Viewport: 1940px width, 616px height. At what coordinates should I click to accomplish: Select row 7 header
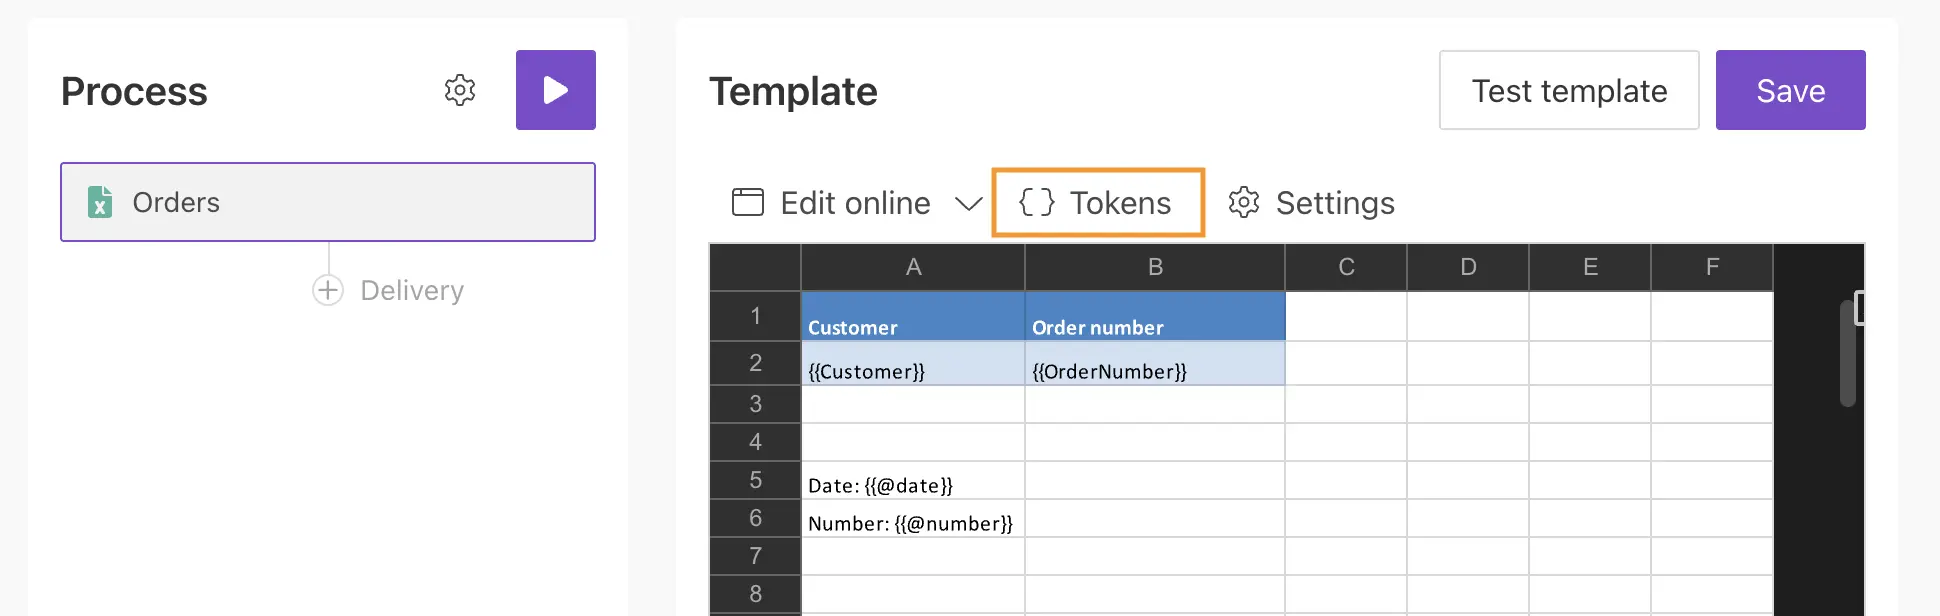coord(755,556)
